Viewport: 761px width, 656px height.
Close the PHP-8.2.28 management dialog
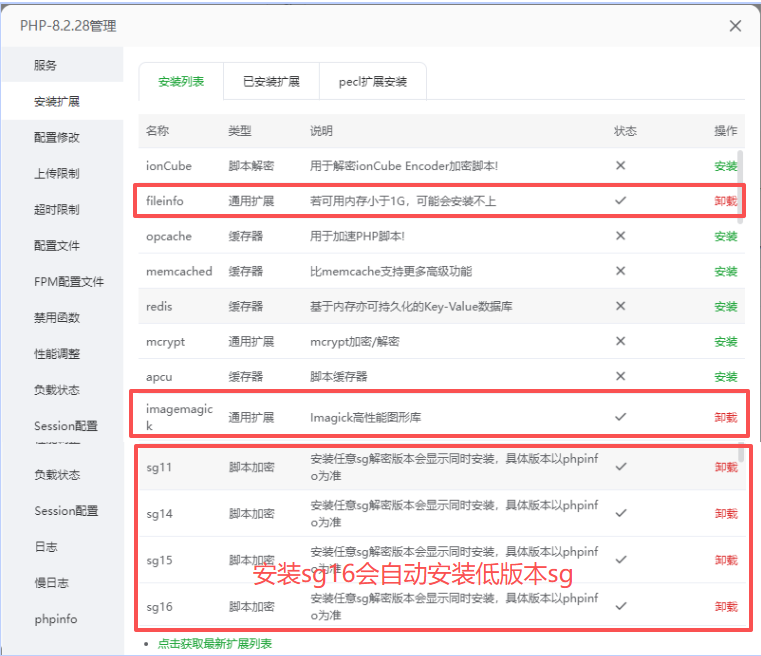click(735, 26)
